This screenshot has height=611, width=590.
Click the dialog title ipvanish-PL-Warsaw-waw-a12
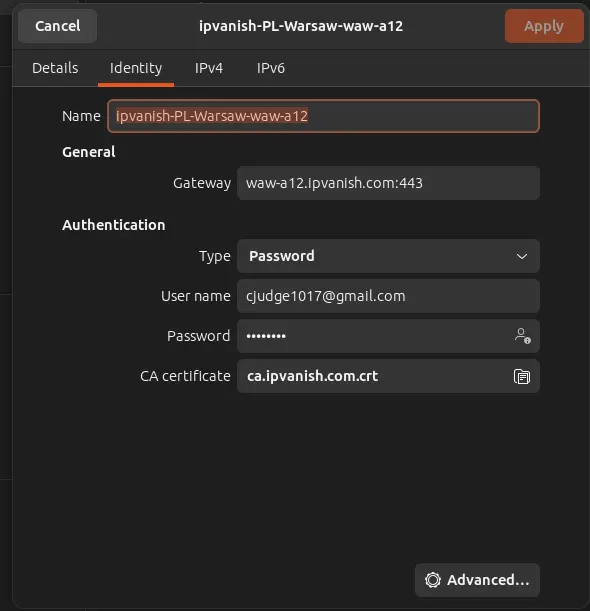301,26
